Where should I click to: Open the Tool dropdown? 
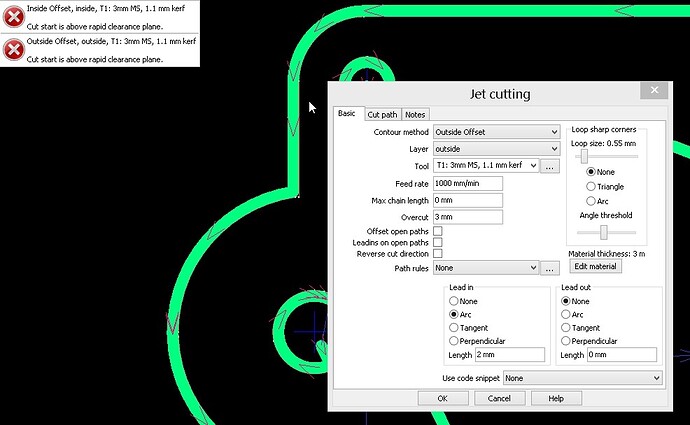[486, 165]
